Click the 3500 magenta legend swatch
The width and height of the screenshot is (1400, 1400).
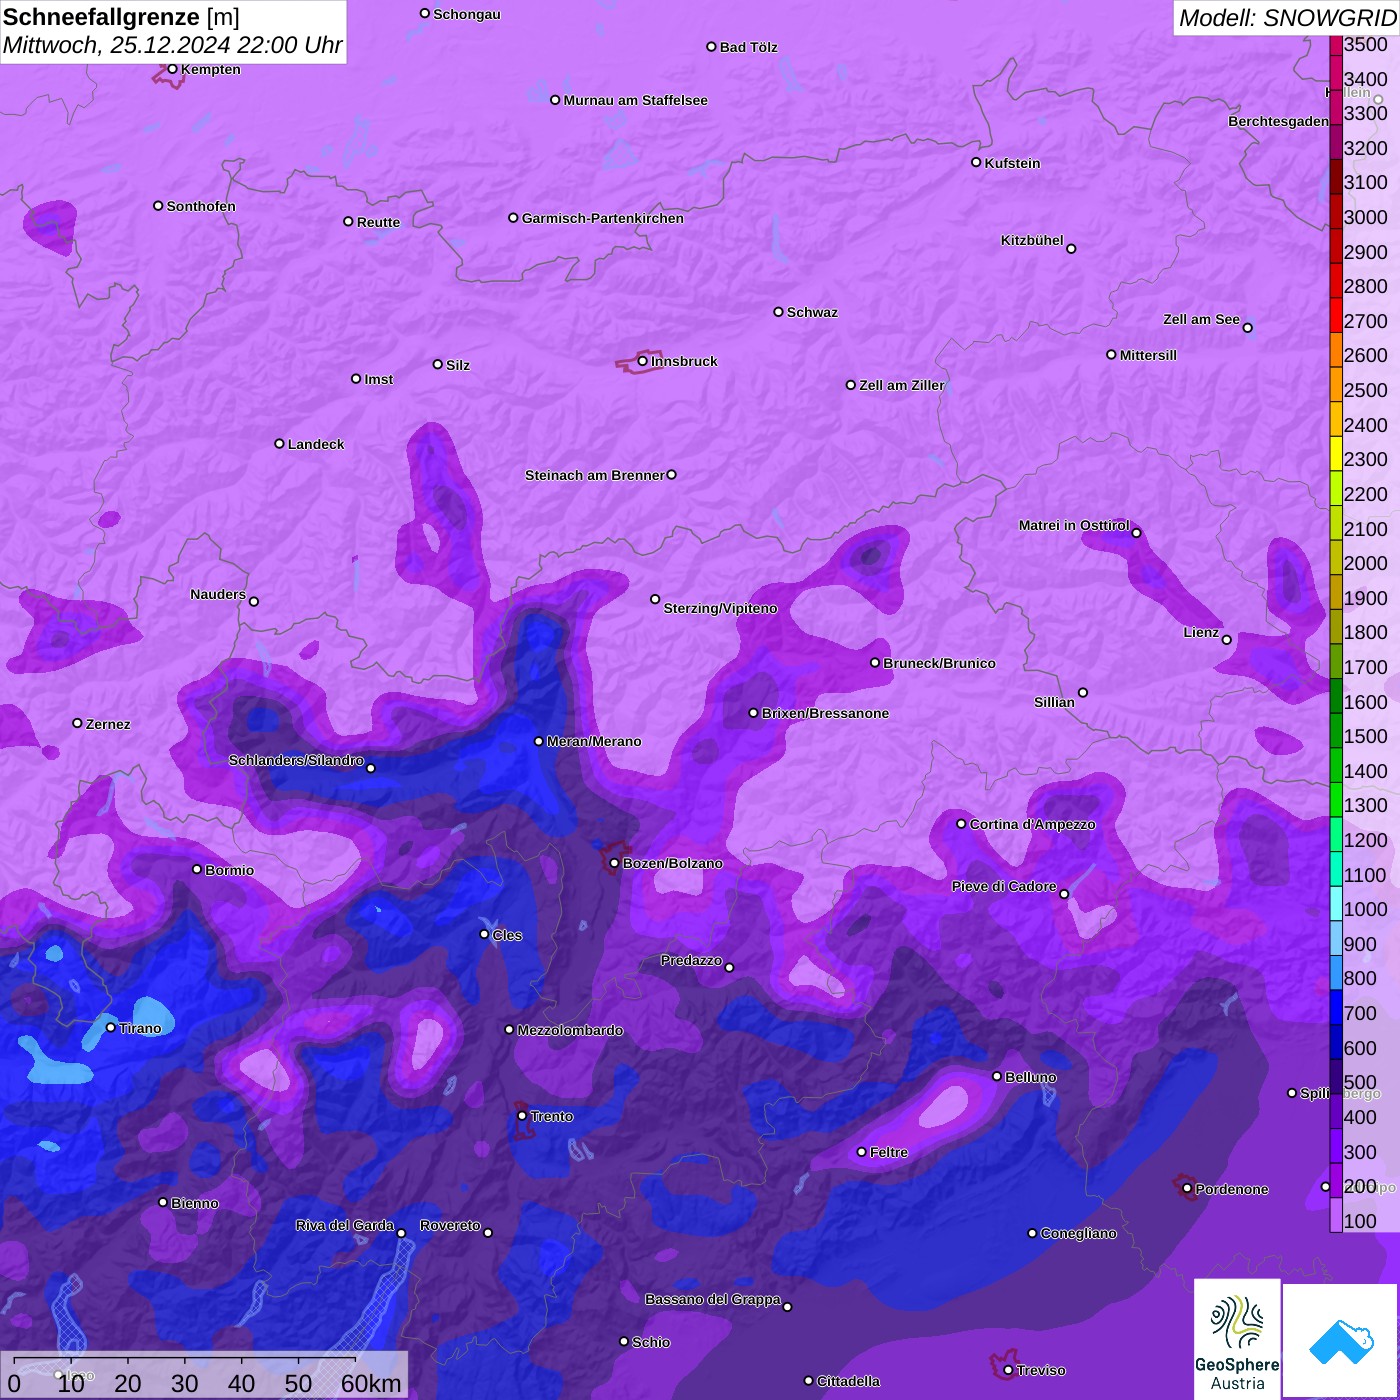click(x=1336, y=45)
